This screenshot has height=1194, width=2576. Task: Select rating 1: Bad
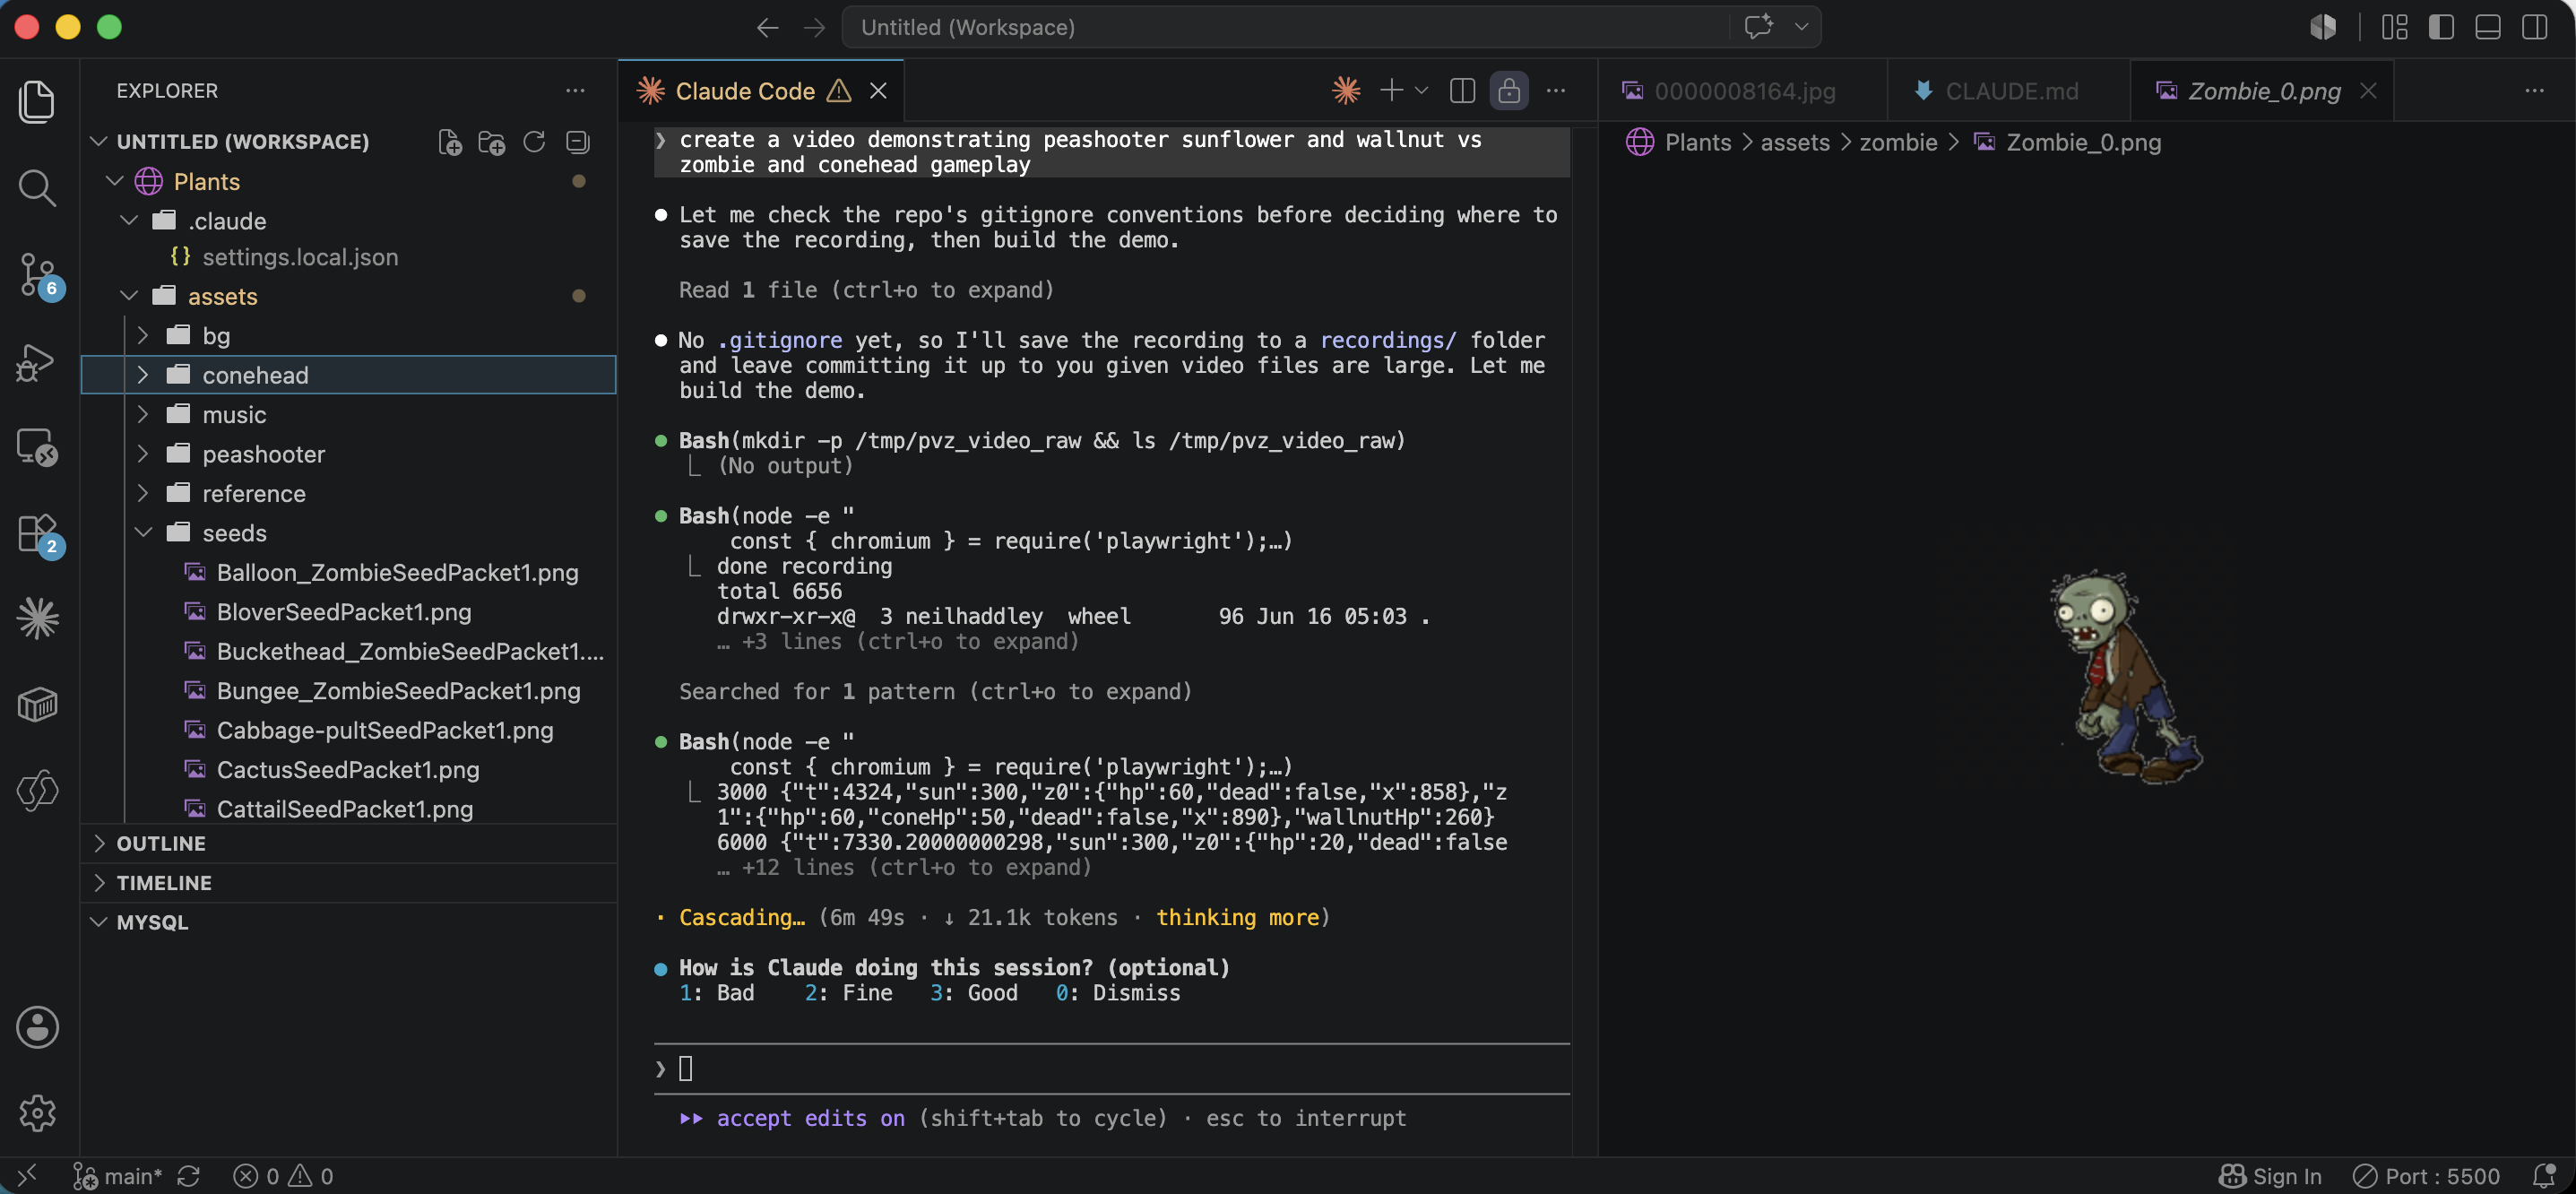[x=717, y=993]
